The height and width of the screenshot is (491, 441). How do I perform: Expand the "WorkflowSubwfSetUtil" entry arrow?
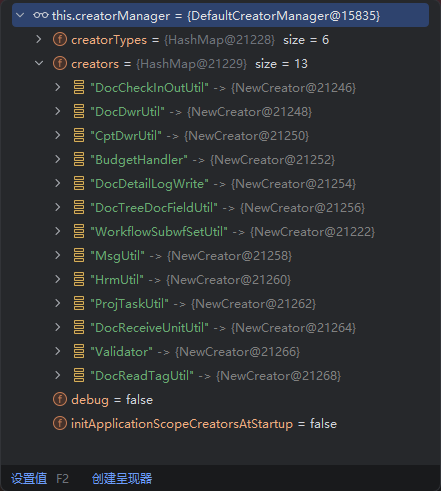pyautogui.click(x=58, y=231)
